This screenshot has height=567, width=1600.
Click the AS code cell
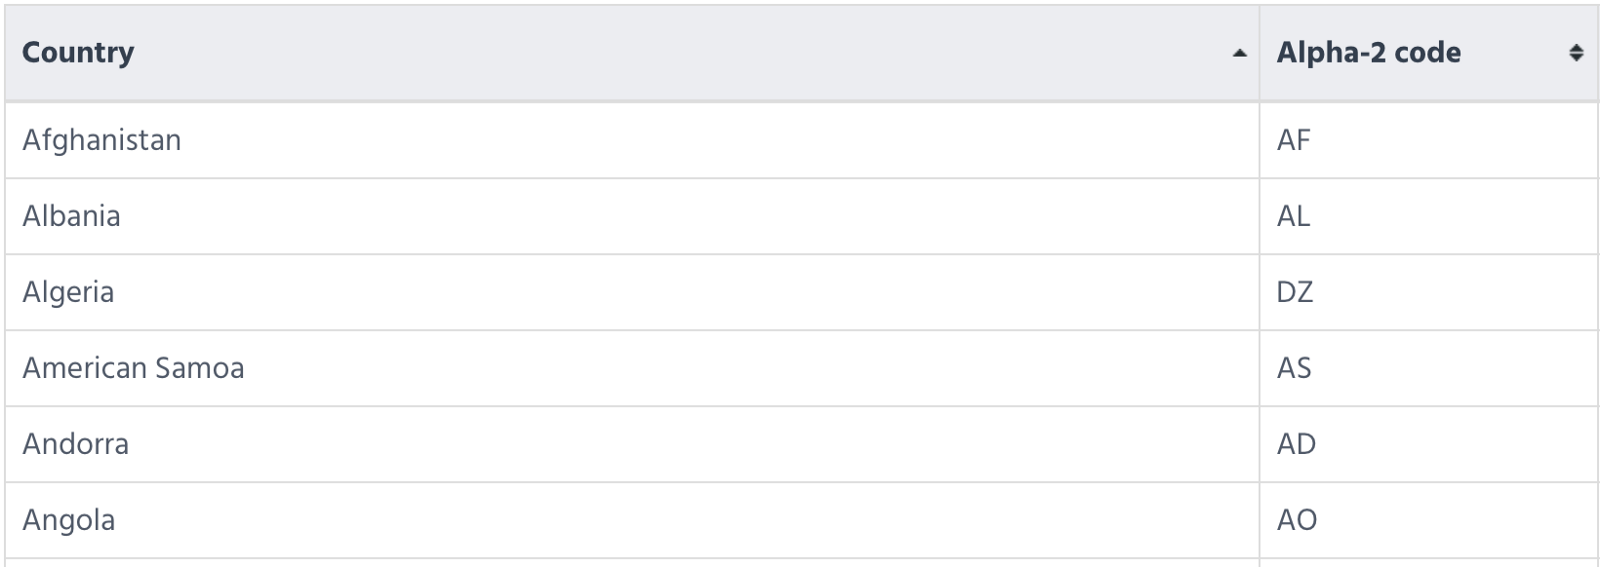(x=1429, y=368)
